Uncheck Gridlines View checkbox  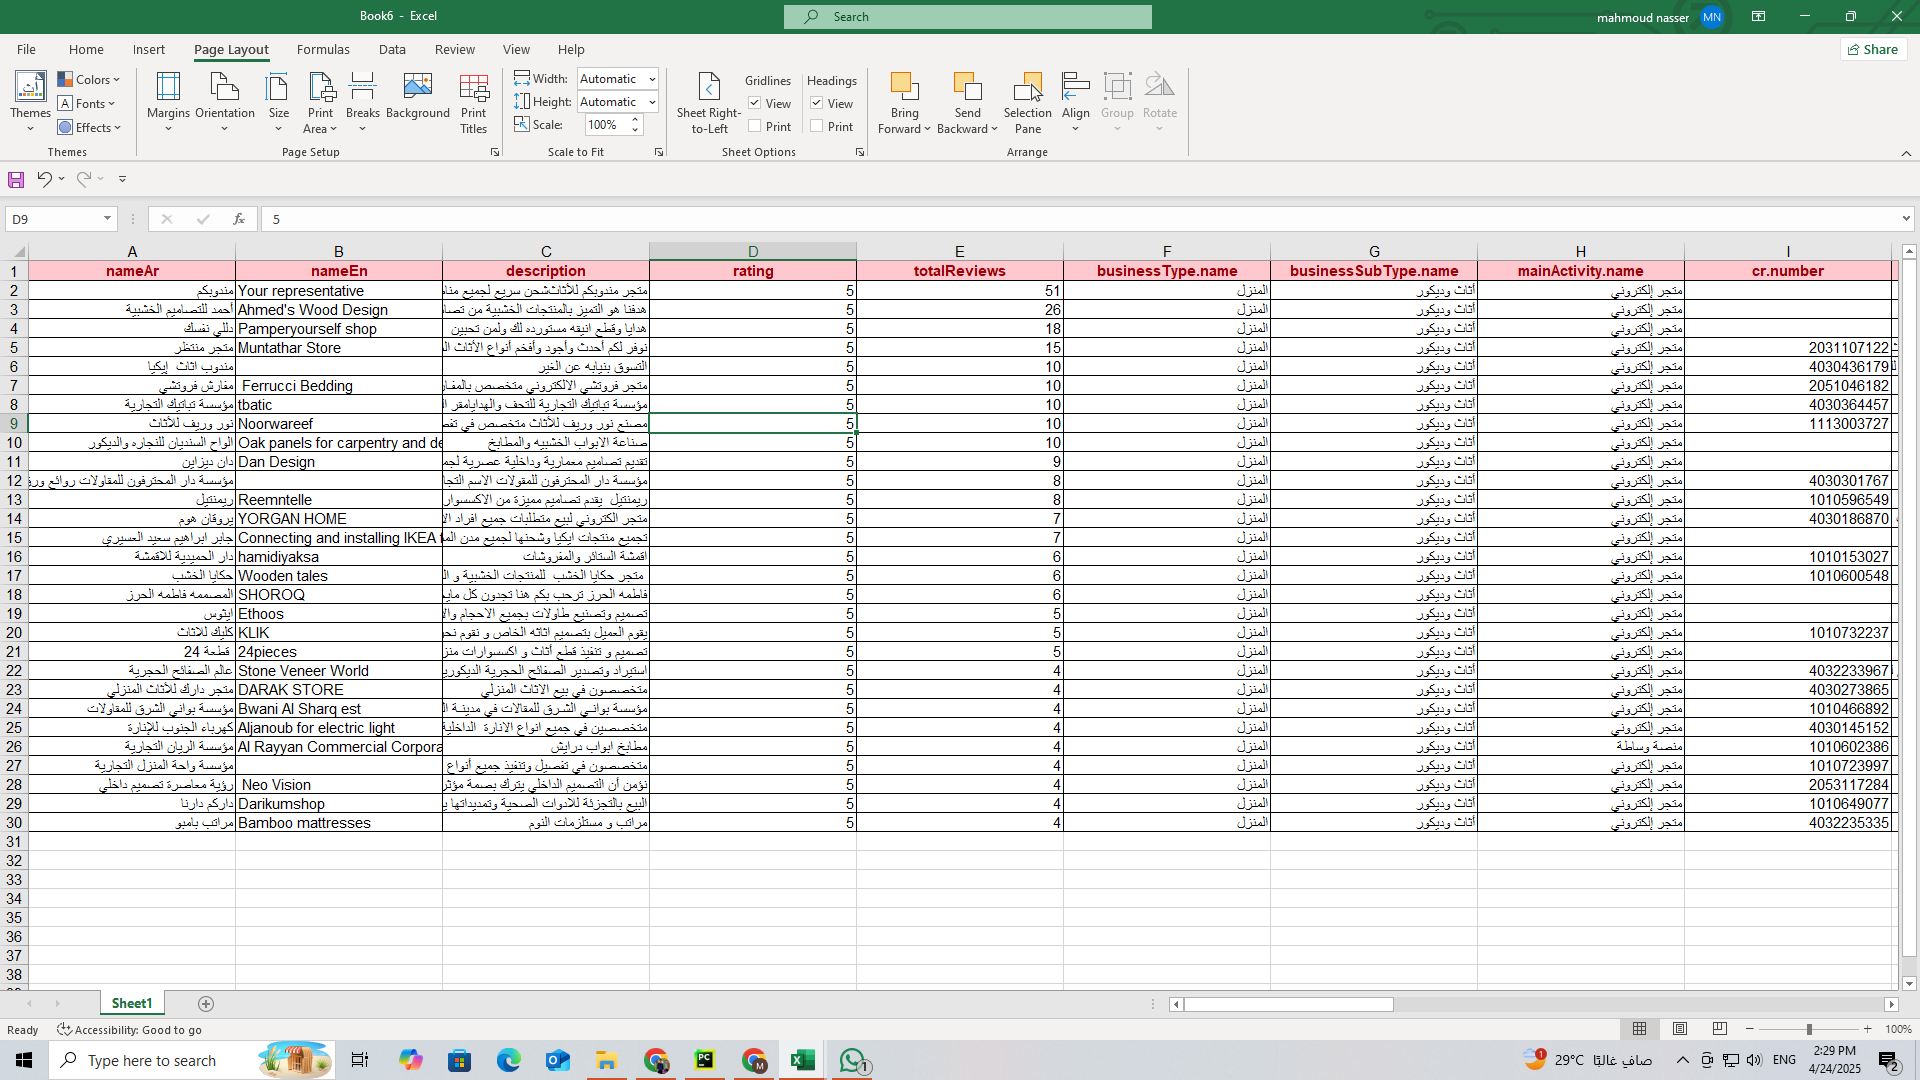point(755,103)
